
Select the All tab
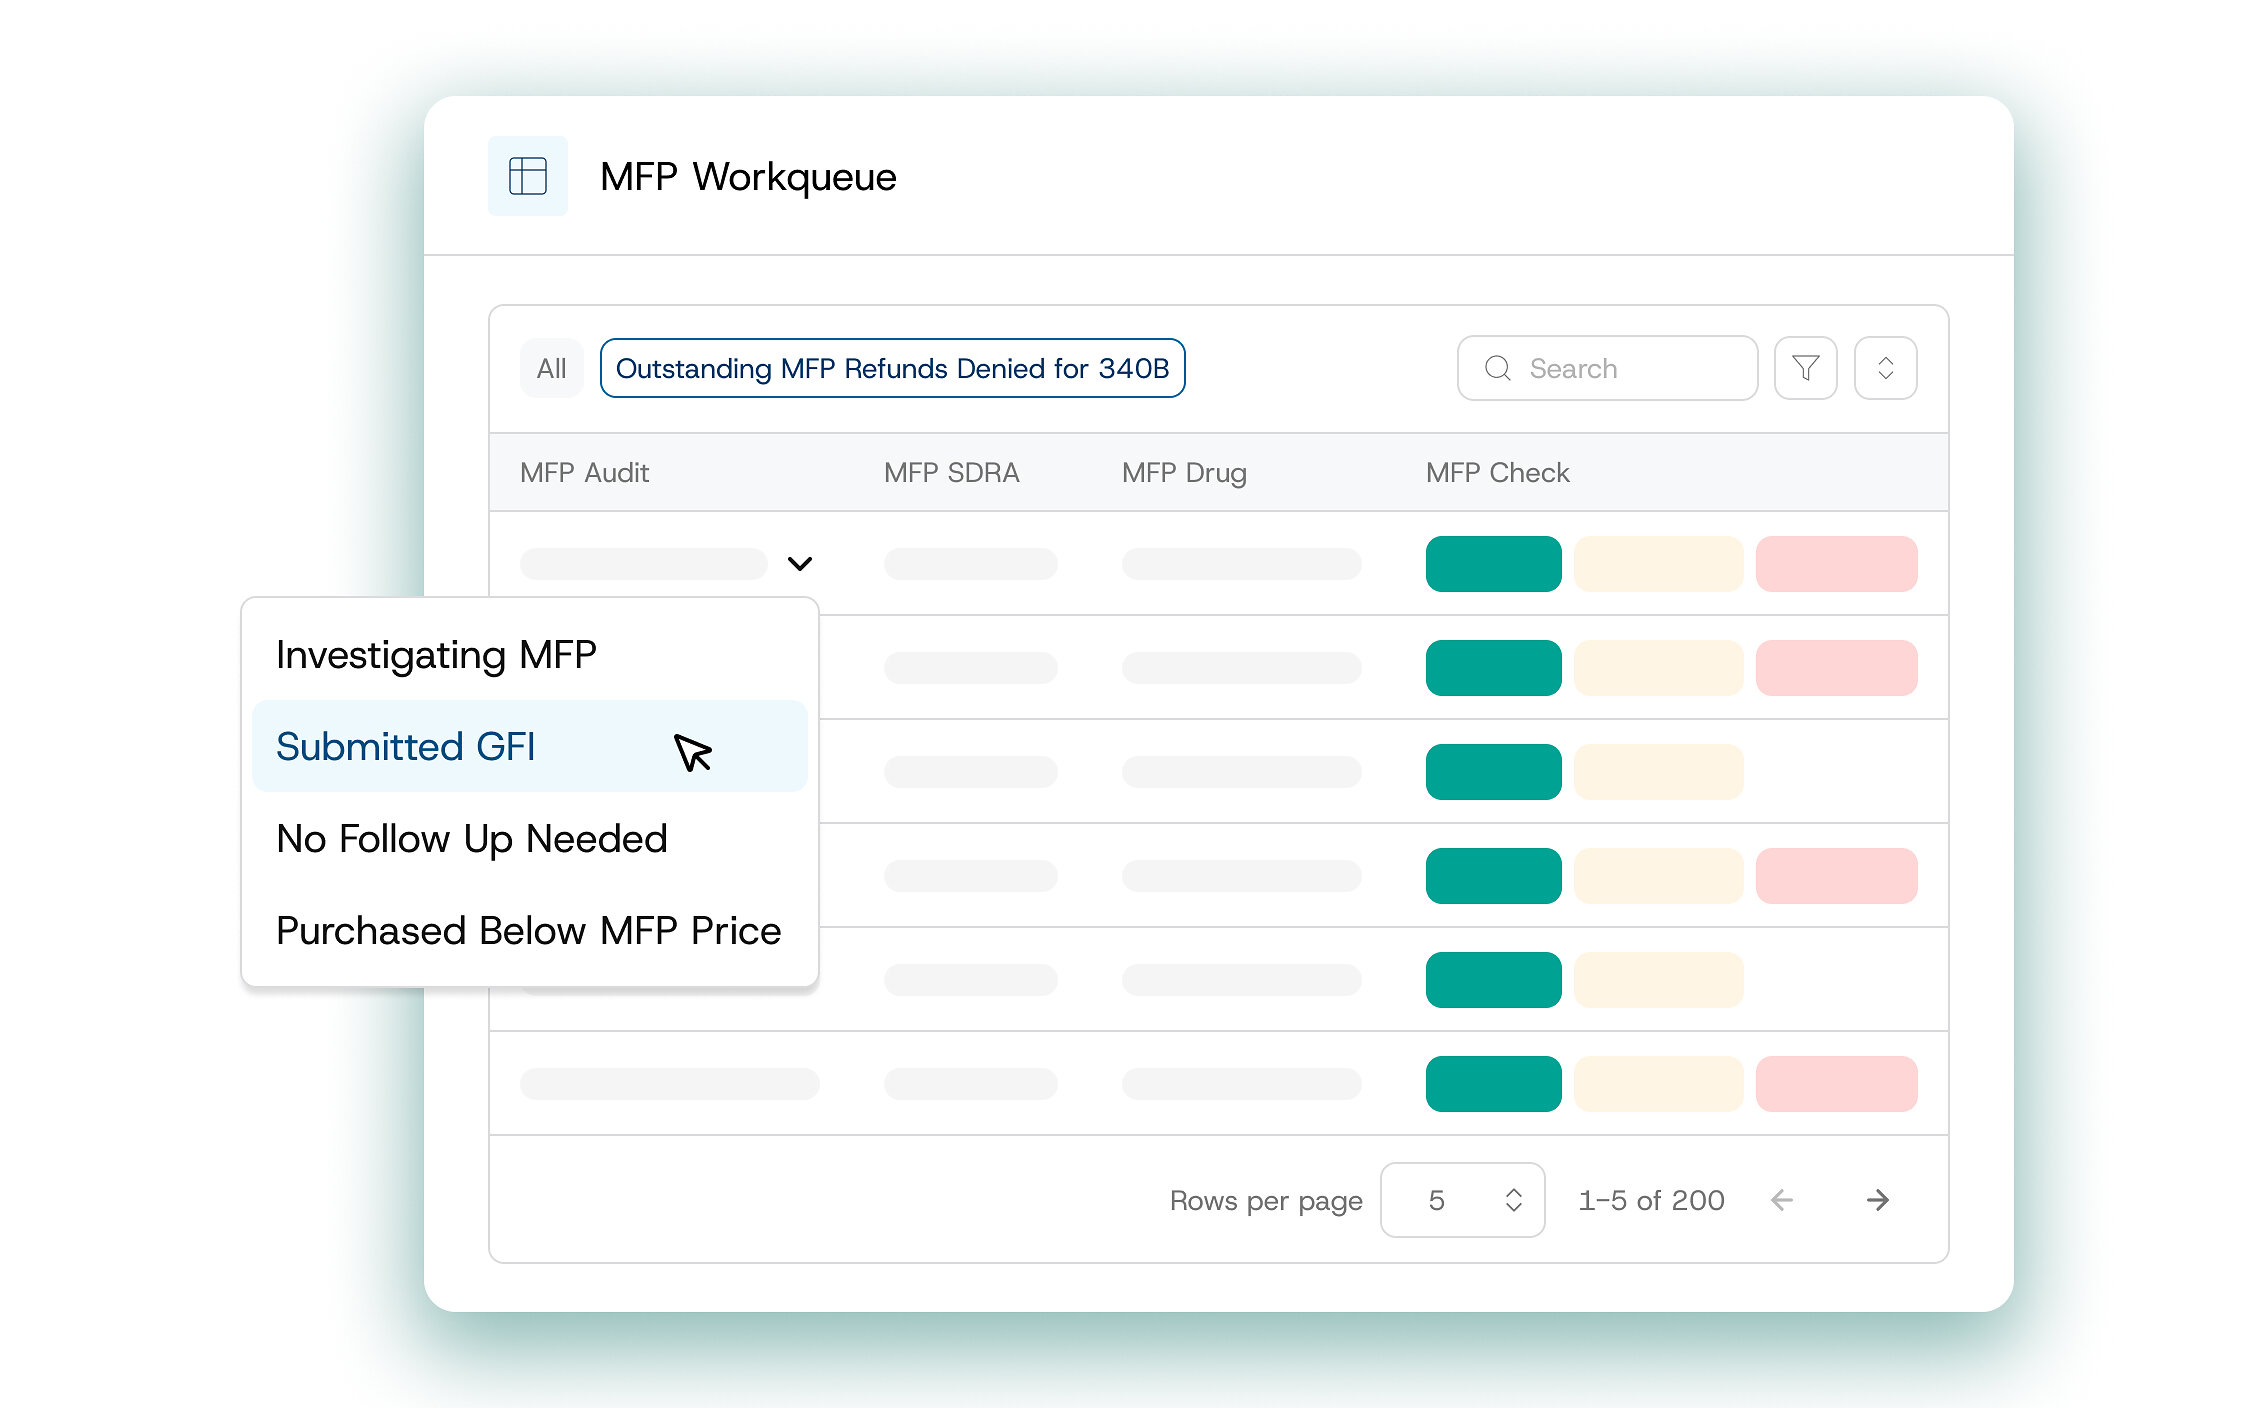(x=551, y=368)
